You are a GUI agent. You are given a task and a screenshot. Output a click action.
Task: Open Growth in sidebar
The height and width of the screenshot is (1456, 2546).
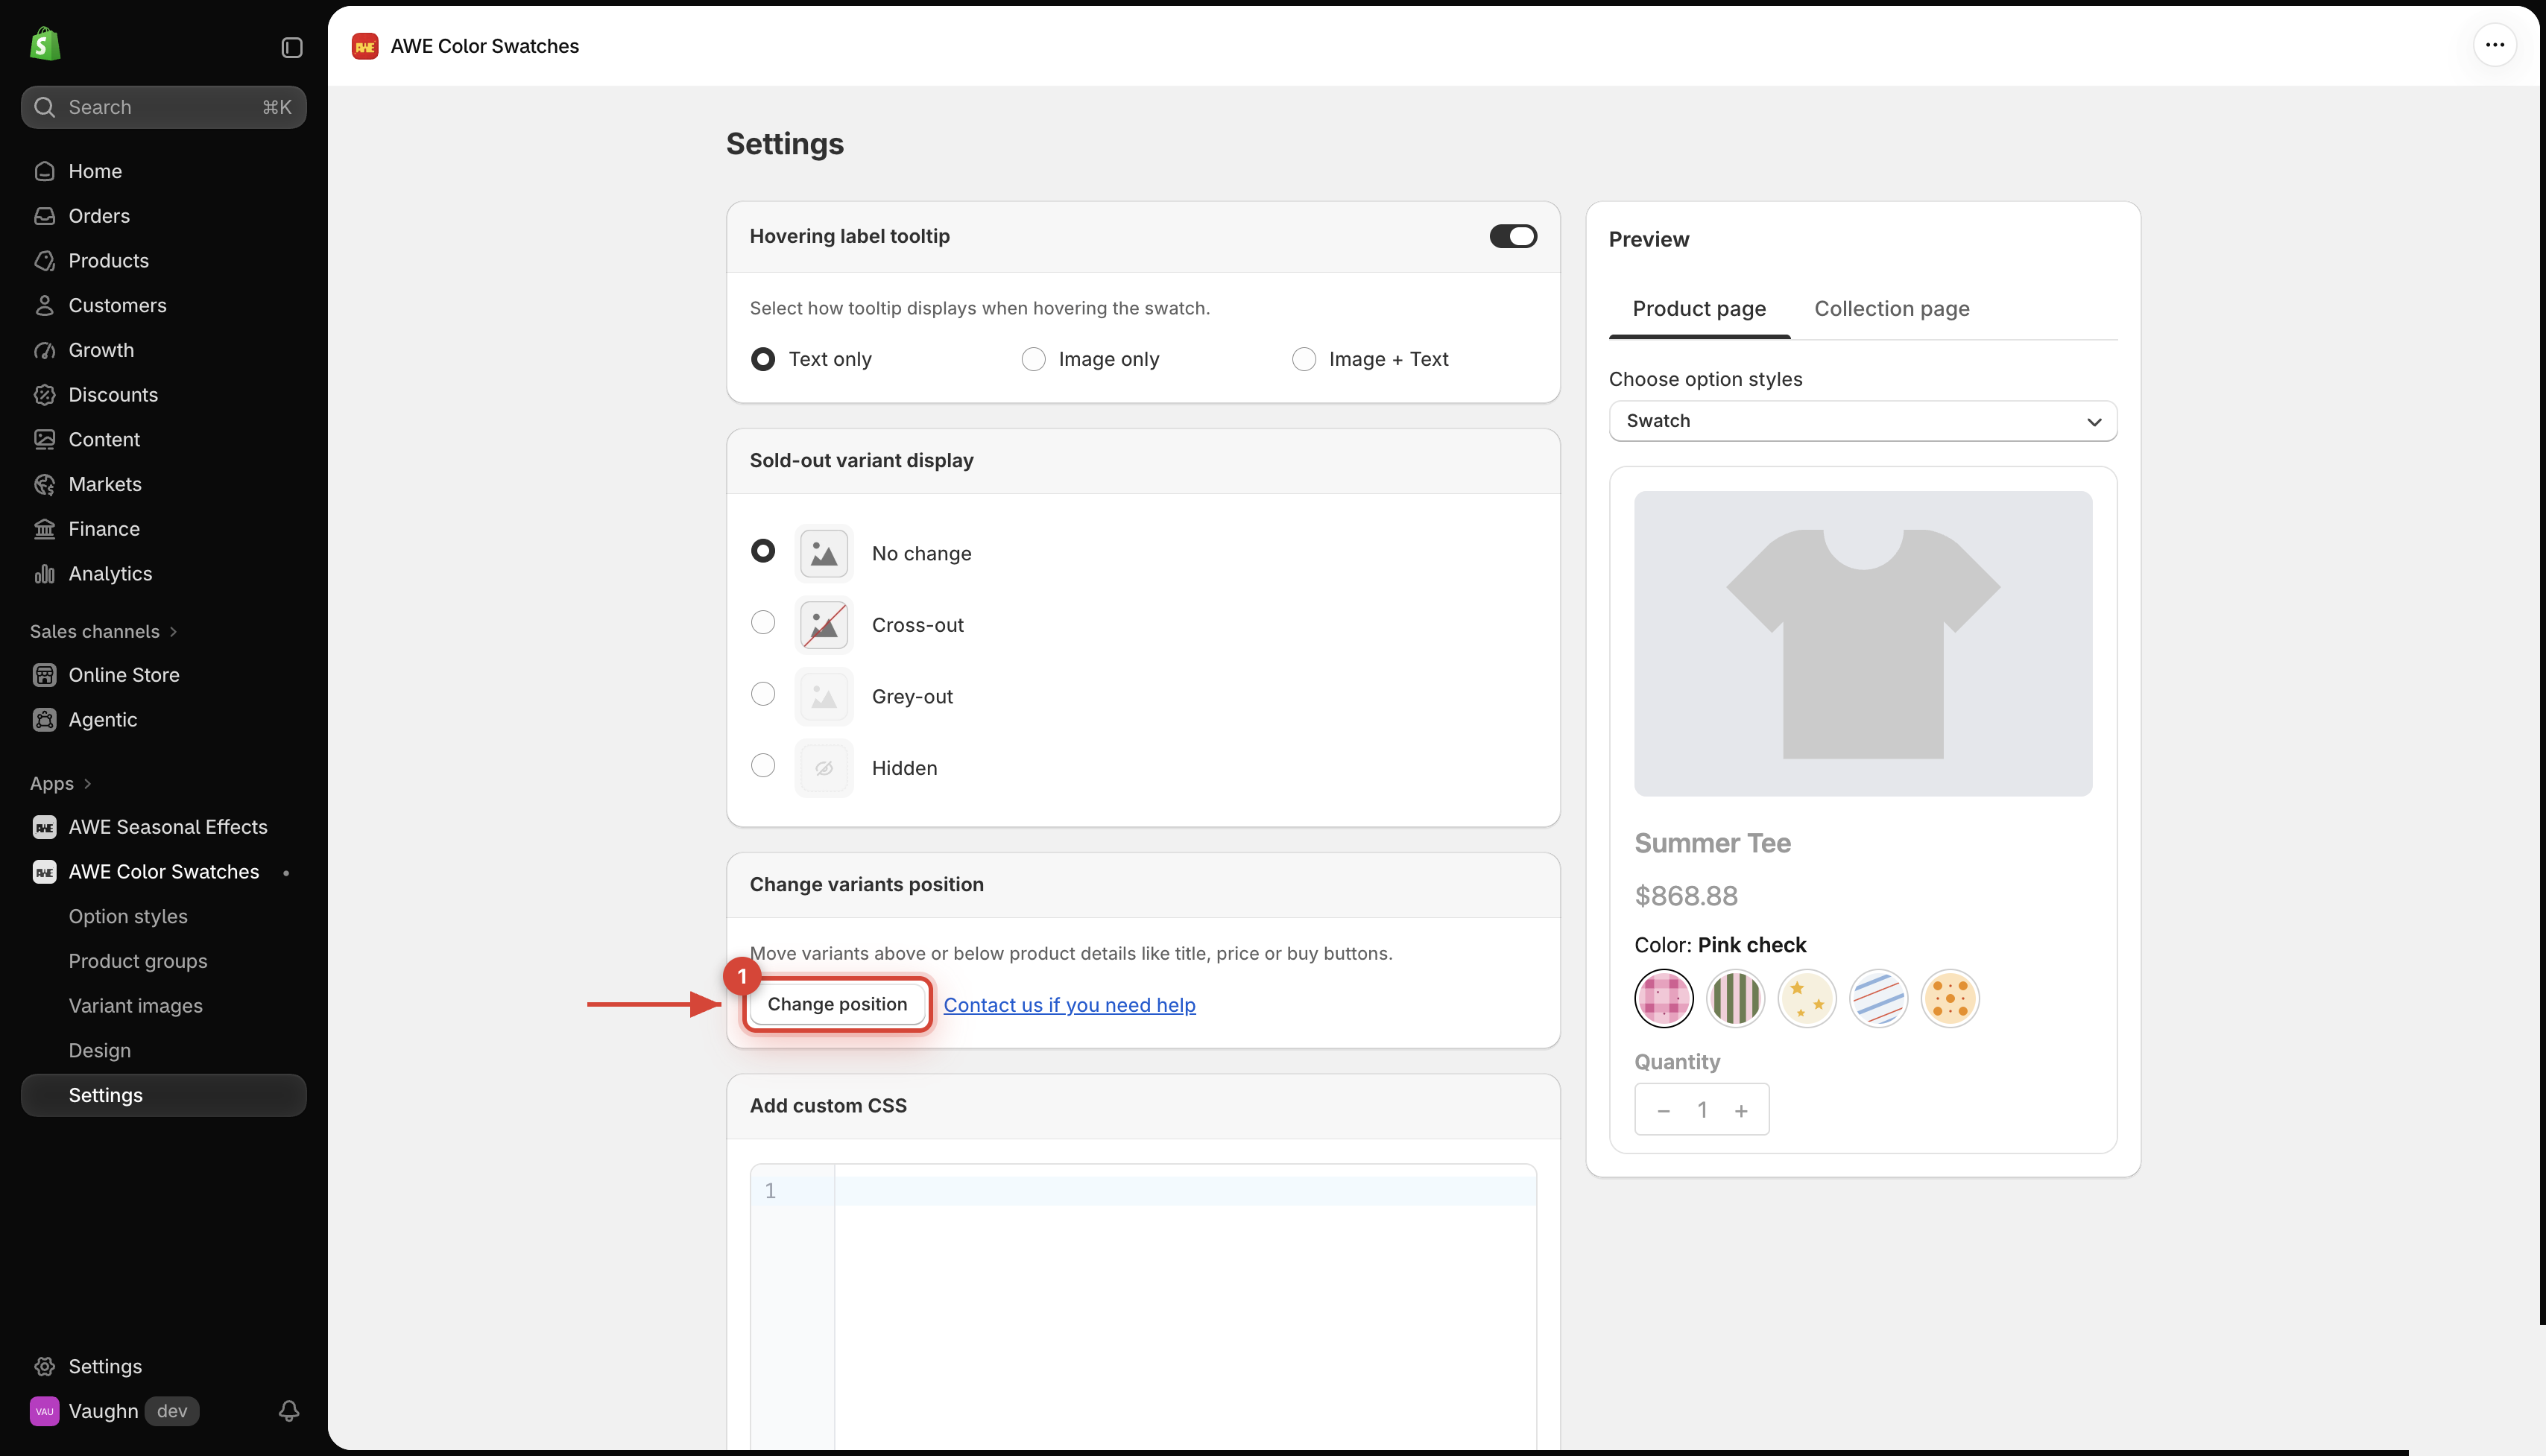pyautogui.click(x=163, y=350)
